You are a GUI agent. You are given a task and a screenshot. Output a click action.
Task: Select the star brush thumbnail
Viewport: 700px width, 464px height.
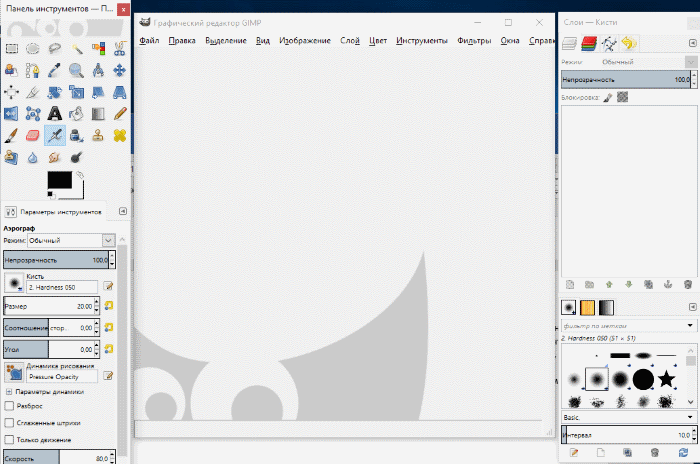[x=666, y=378]
